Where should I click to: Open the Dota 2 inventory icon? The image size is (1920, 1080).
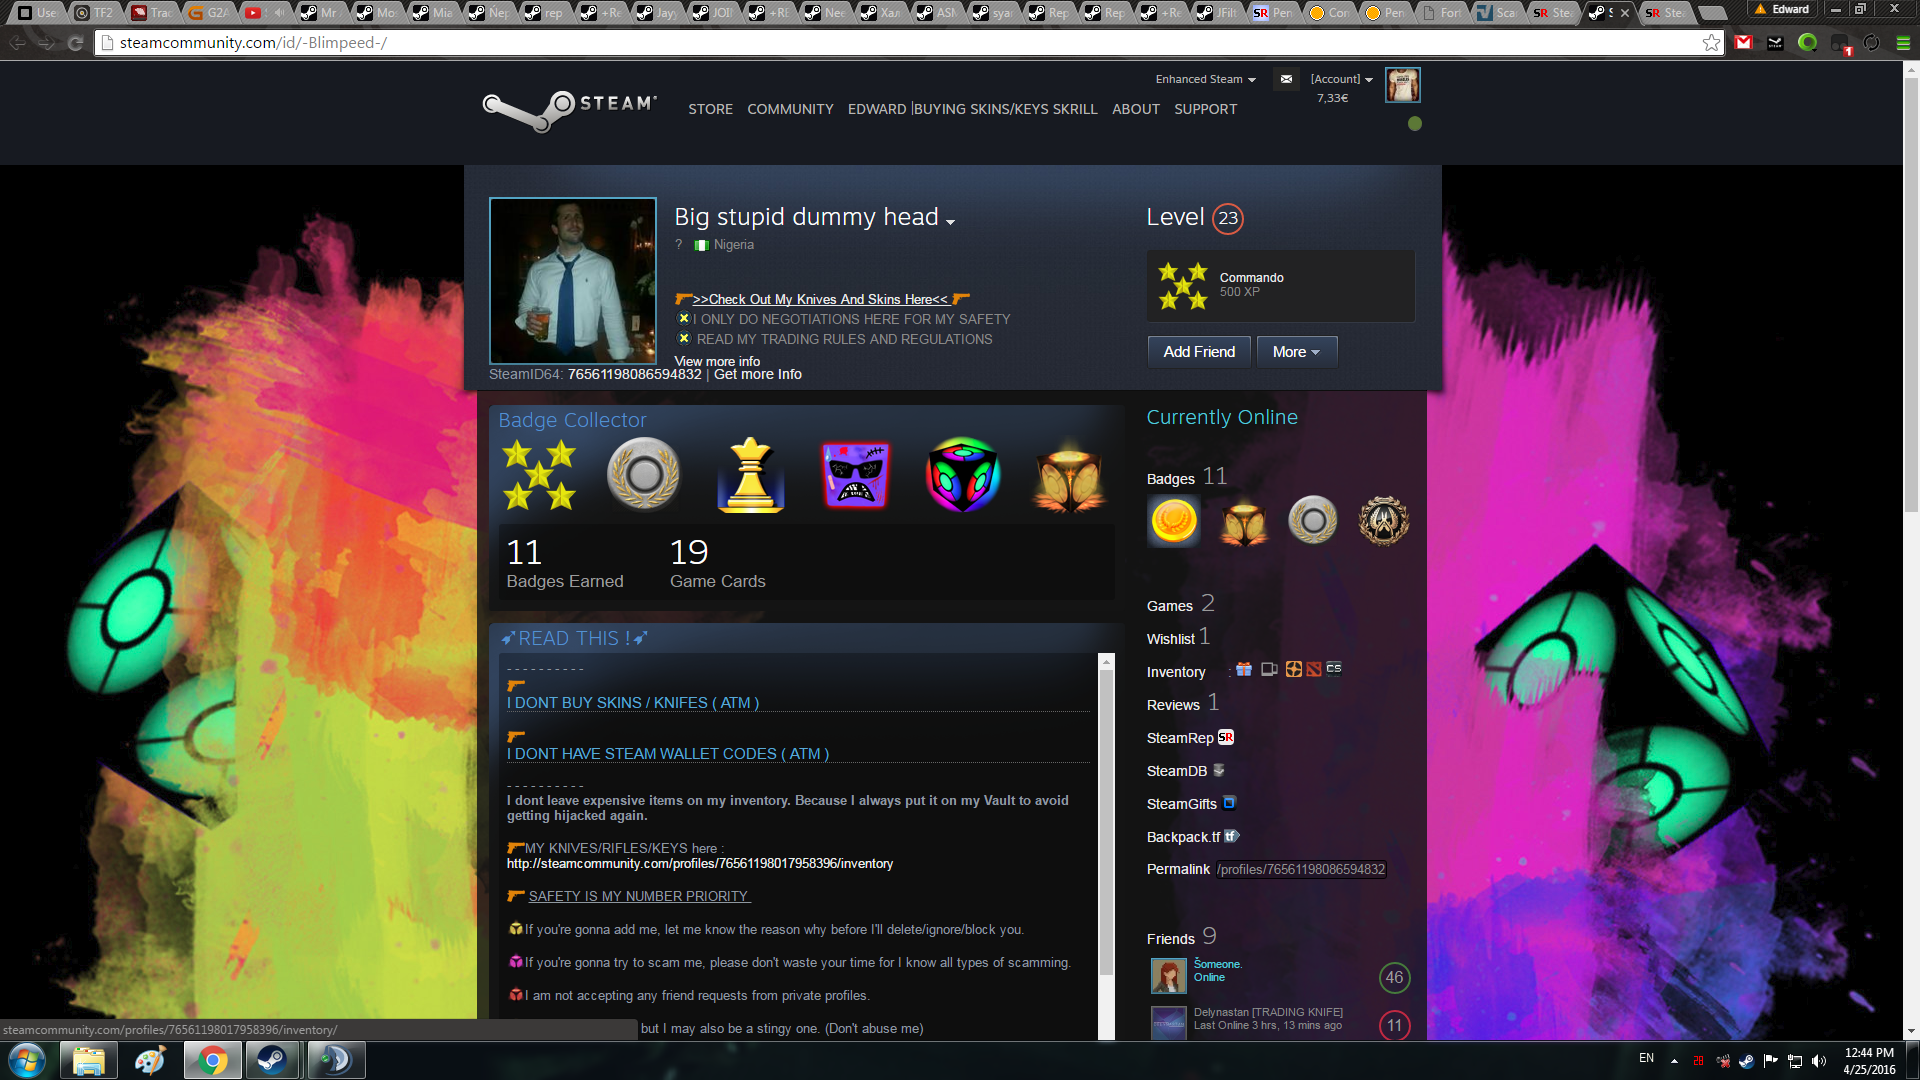tap(1314, 669)
